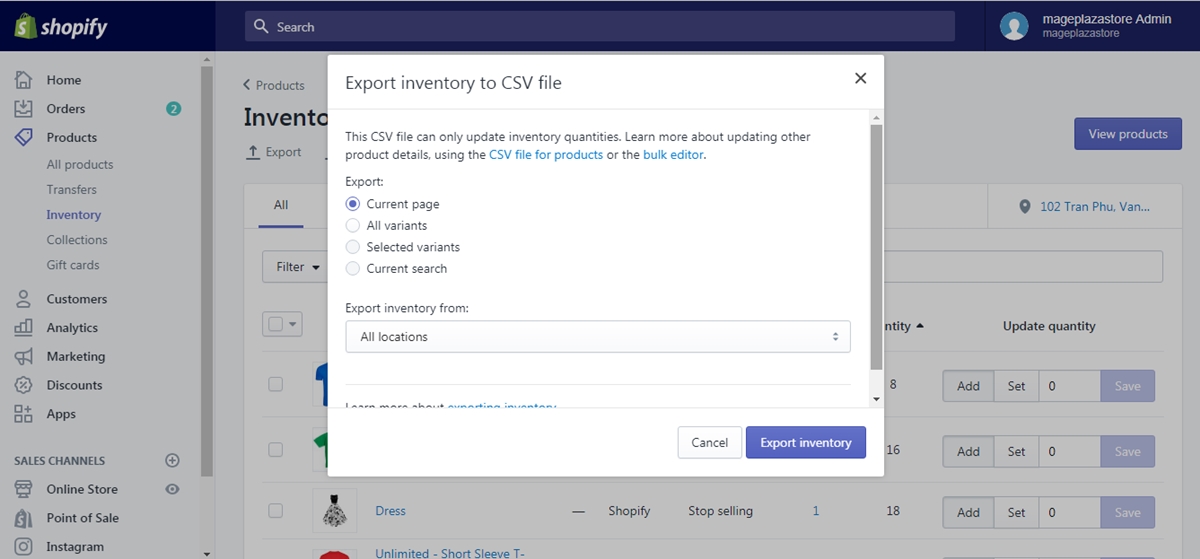Select Current page radio option
This screenshot has width=1200, height=559.
click(x=353, y=204)
